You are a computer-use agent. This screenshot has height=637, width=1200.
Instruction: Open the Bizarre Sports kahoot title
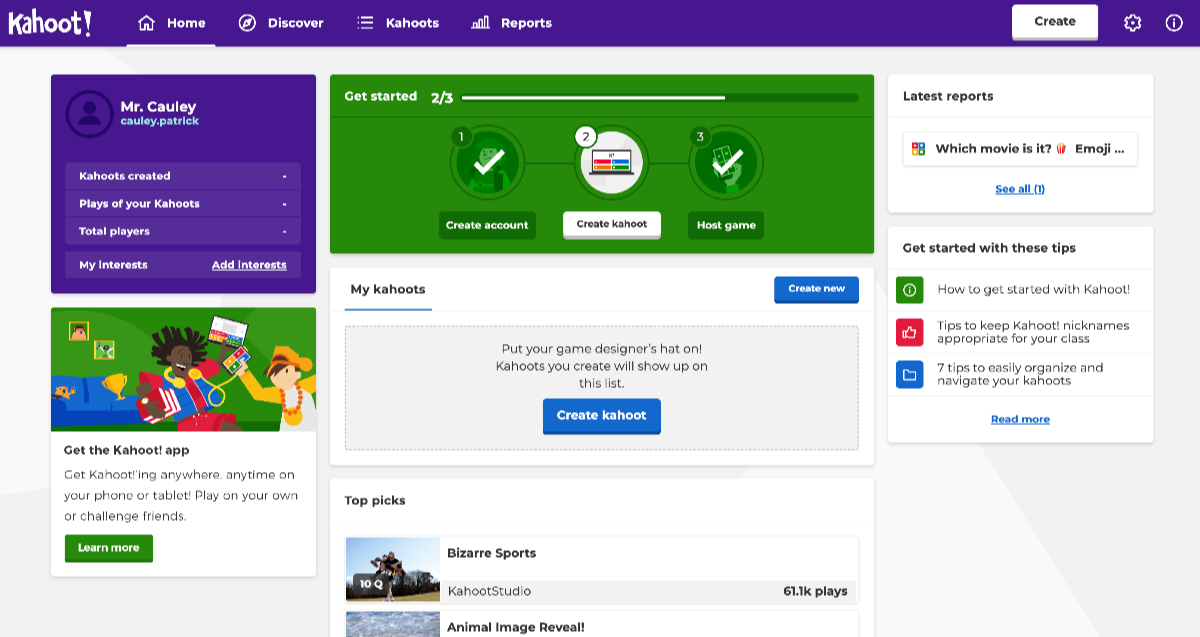click(x=491, y=553)
